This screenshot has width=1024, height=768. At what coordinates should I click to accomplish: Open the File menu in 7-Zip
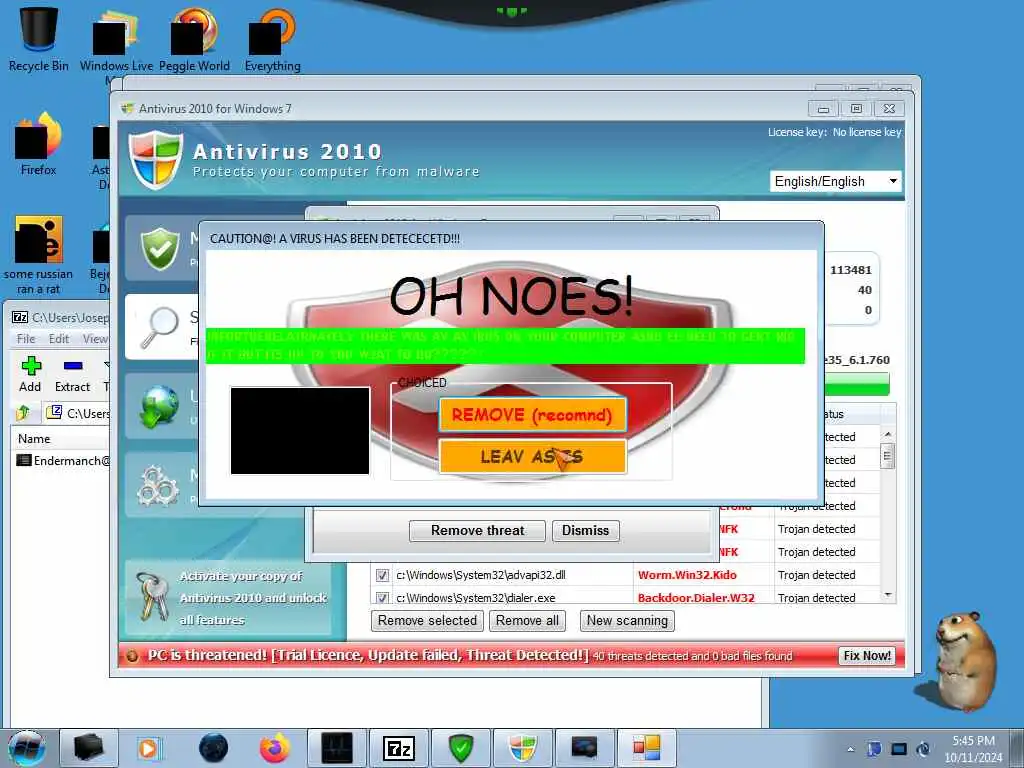[26, 339]
